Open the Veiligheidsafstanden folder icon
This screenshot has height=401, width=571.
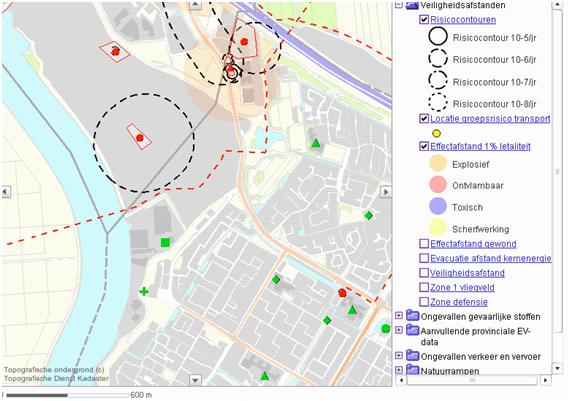[x=411, y=5]
